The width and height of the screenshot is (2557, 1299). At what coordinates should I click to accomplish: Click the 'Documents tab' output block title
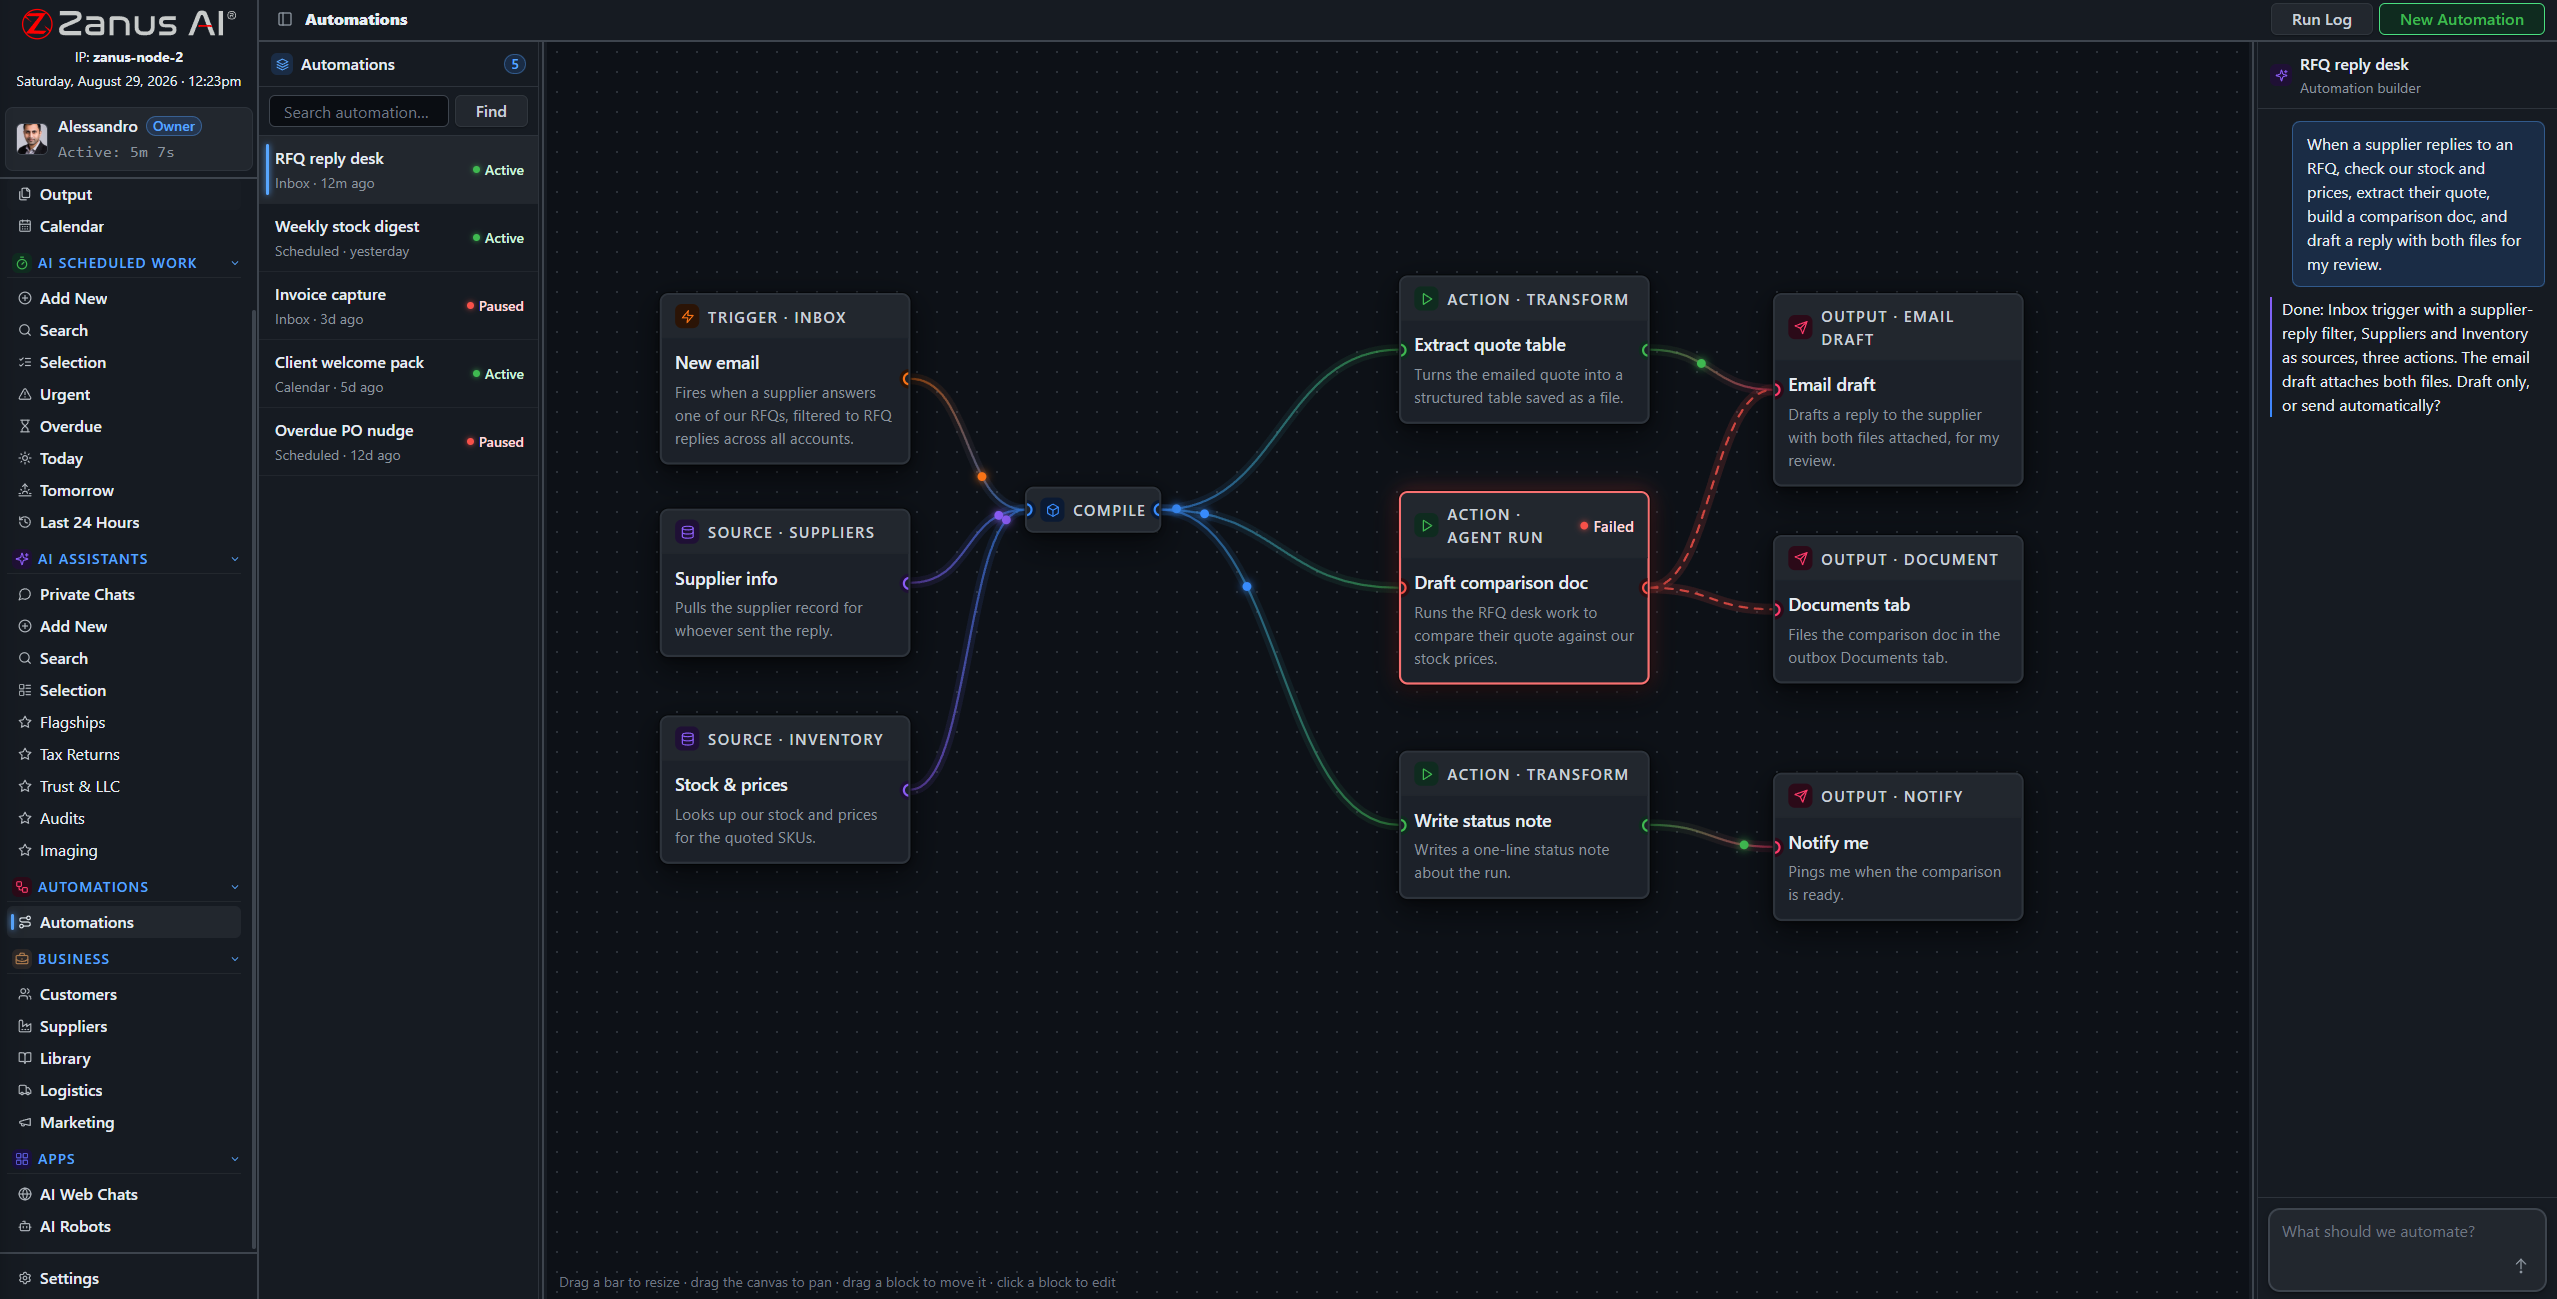[1848, 604]
